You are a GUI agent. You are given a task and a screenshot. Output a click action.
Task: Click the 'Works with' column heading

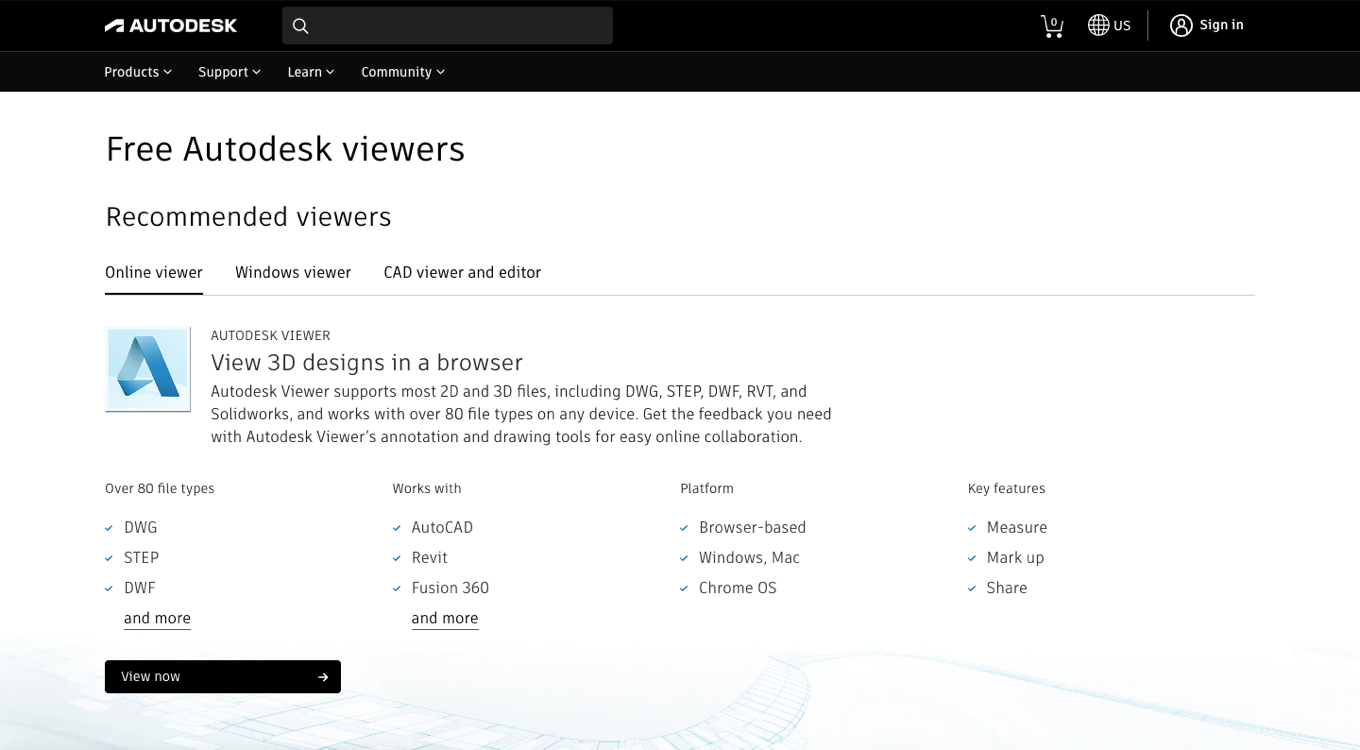pyautogui.click(x=427, y=488)
